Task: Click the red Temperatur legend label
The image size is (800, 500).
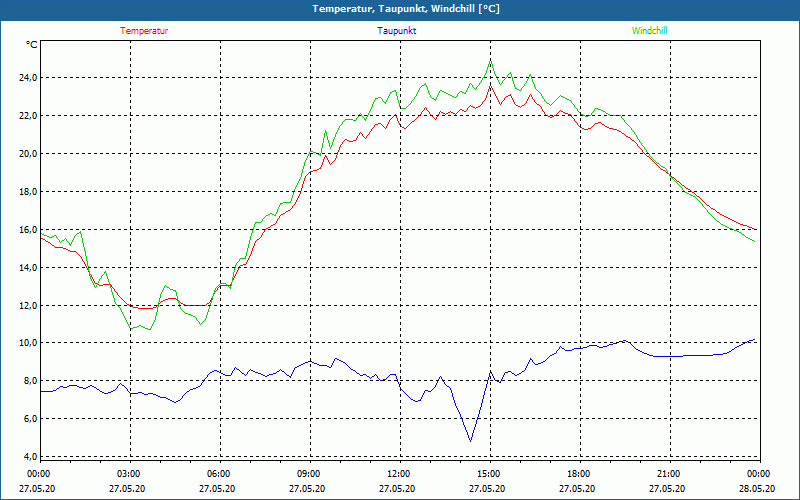Action: [144, 31]
